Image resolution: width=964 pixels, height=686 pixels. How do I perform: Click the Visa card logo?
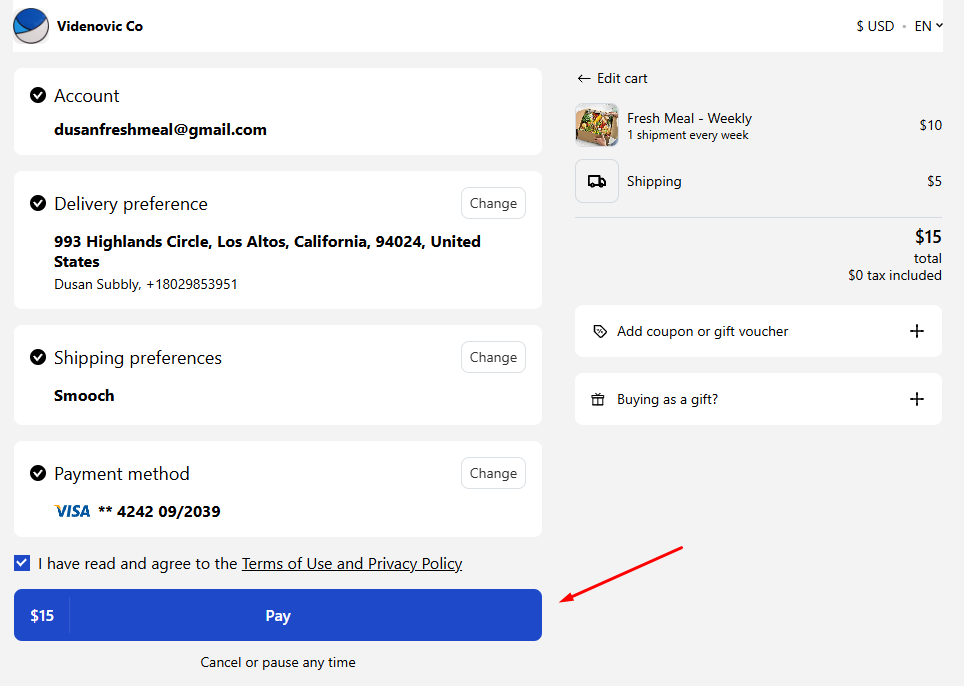coord(72,511)
